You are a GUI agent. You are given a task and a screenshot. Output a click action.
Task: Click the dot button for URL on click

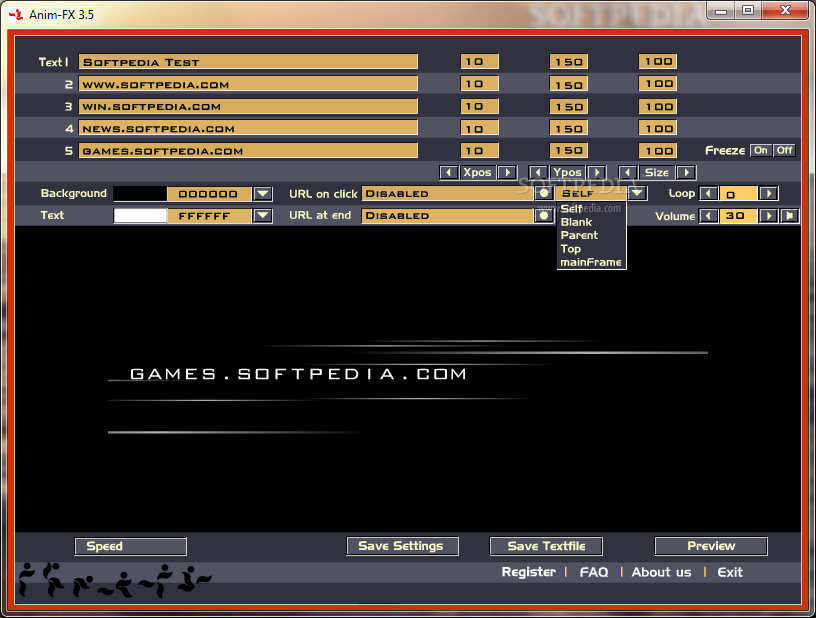coord(544,194)
